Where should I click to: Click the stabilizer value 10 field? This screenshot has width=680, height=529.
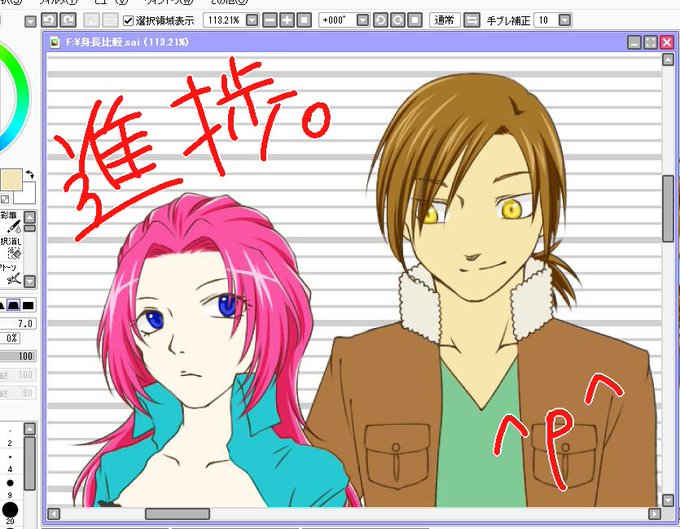pyautogui.click(x=546, y=20)
